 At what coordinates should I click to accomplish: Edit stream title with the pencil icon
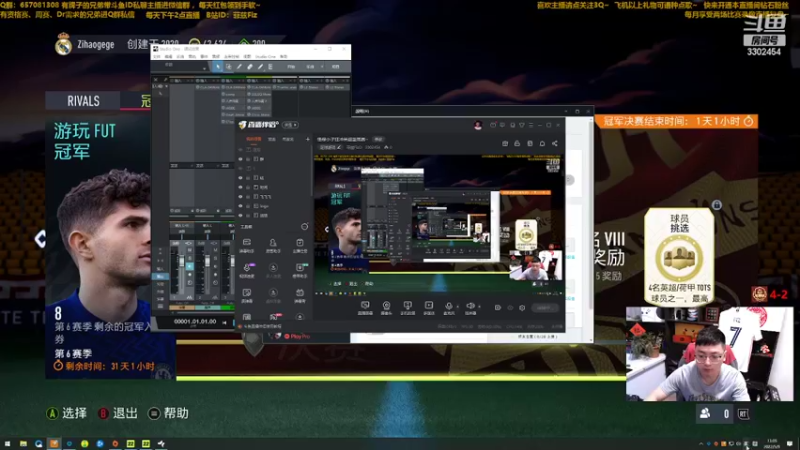tap(339, 147)
